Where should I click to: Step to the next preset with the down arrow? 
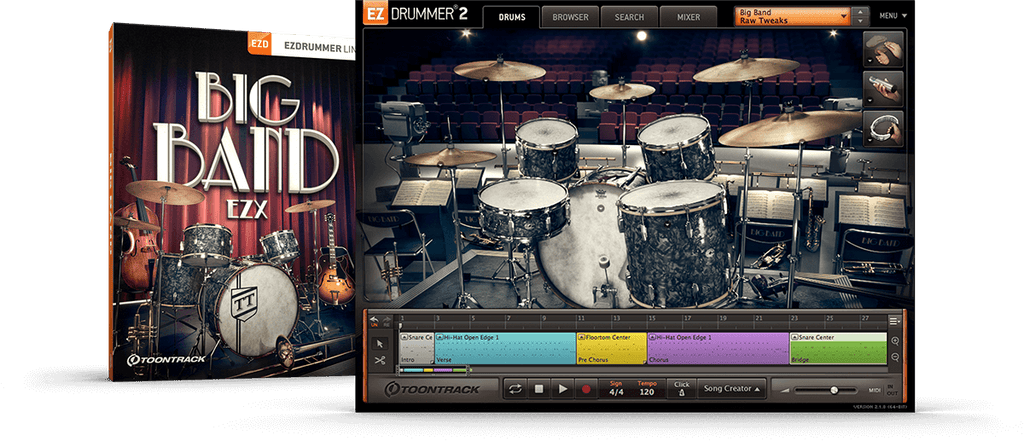pyautogui.click(x=862, y=20)
